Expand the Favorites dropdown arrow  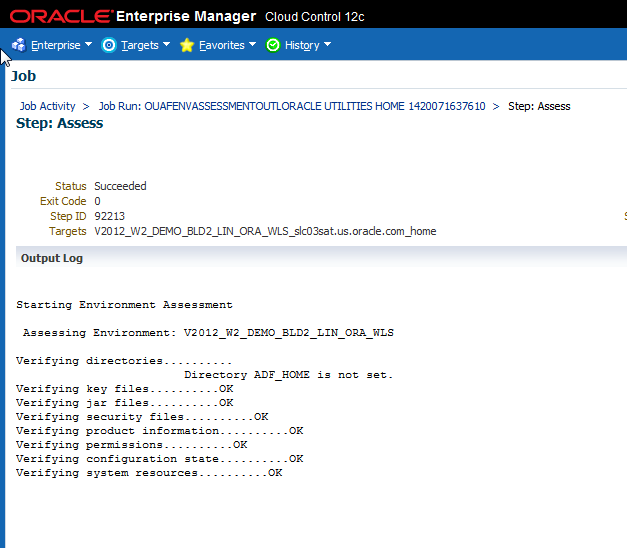252,44
